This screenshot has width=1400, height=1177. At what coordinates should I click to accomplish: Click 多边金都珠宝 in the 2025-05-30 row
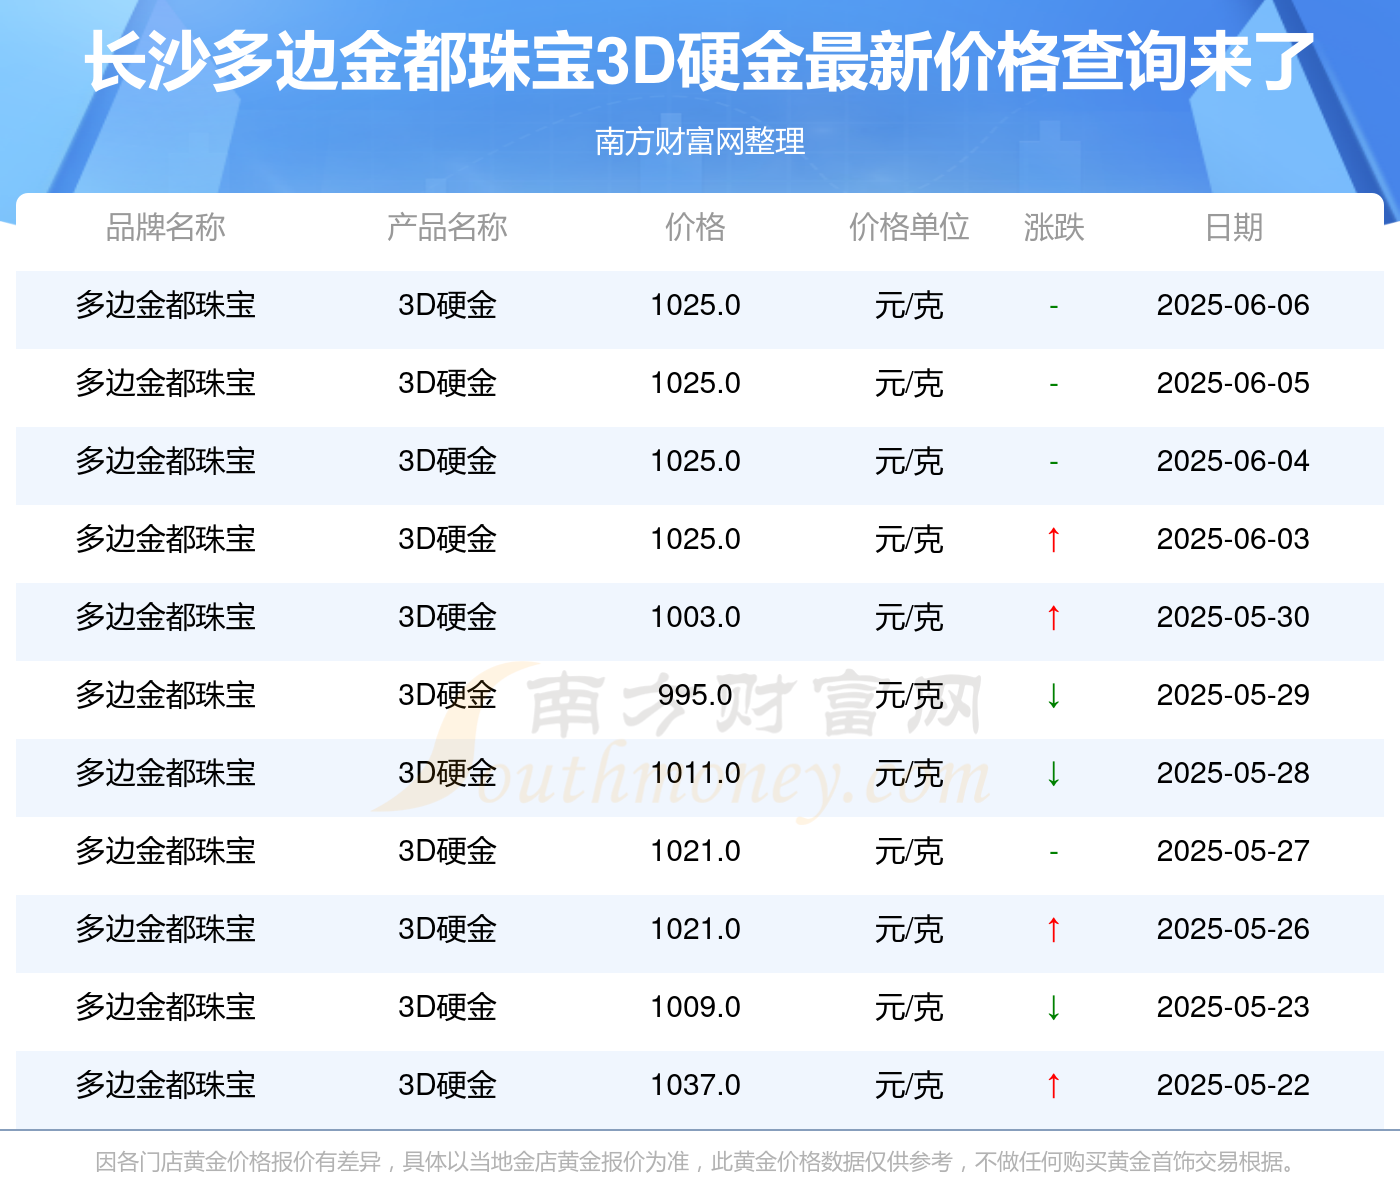pos(166,617)
